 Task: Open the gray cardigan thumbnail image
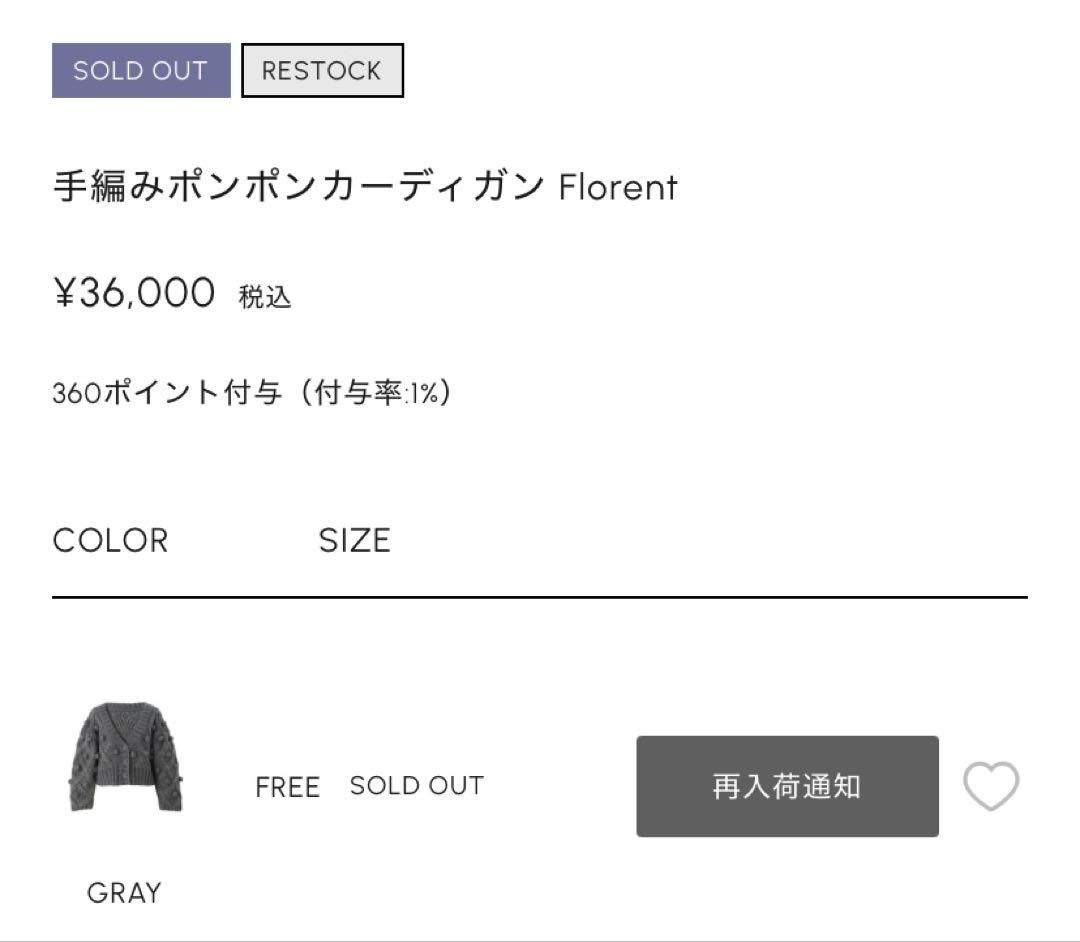coord(125,757)
